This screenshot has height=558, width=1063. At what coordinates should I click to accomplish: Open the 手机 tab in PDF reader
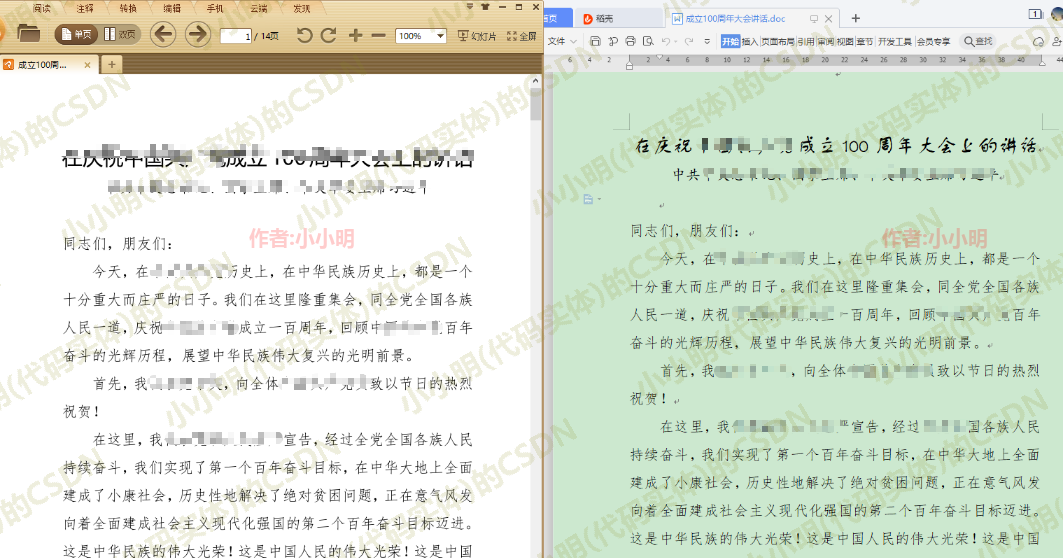215,8
